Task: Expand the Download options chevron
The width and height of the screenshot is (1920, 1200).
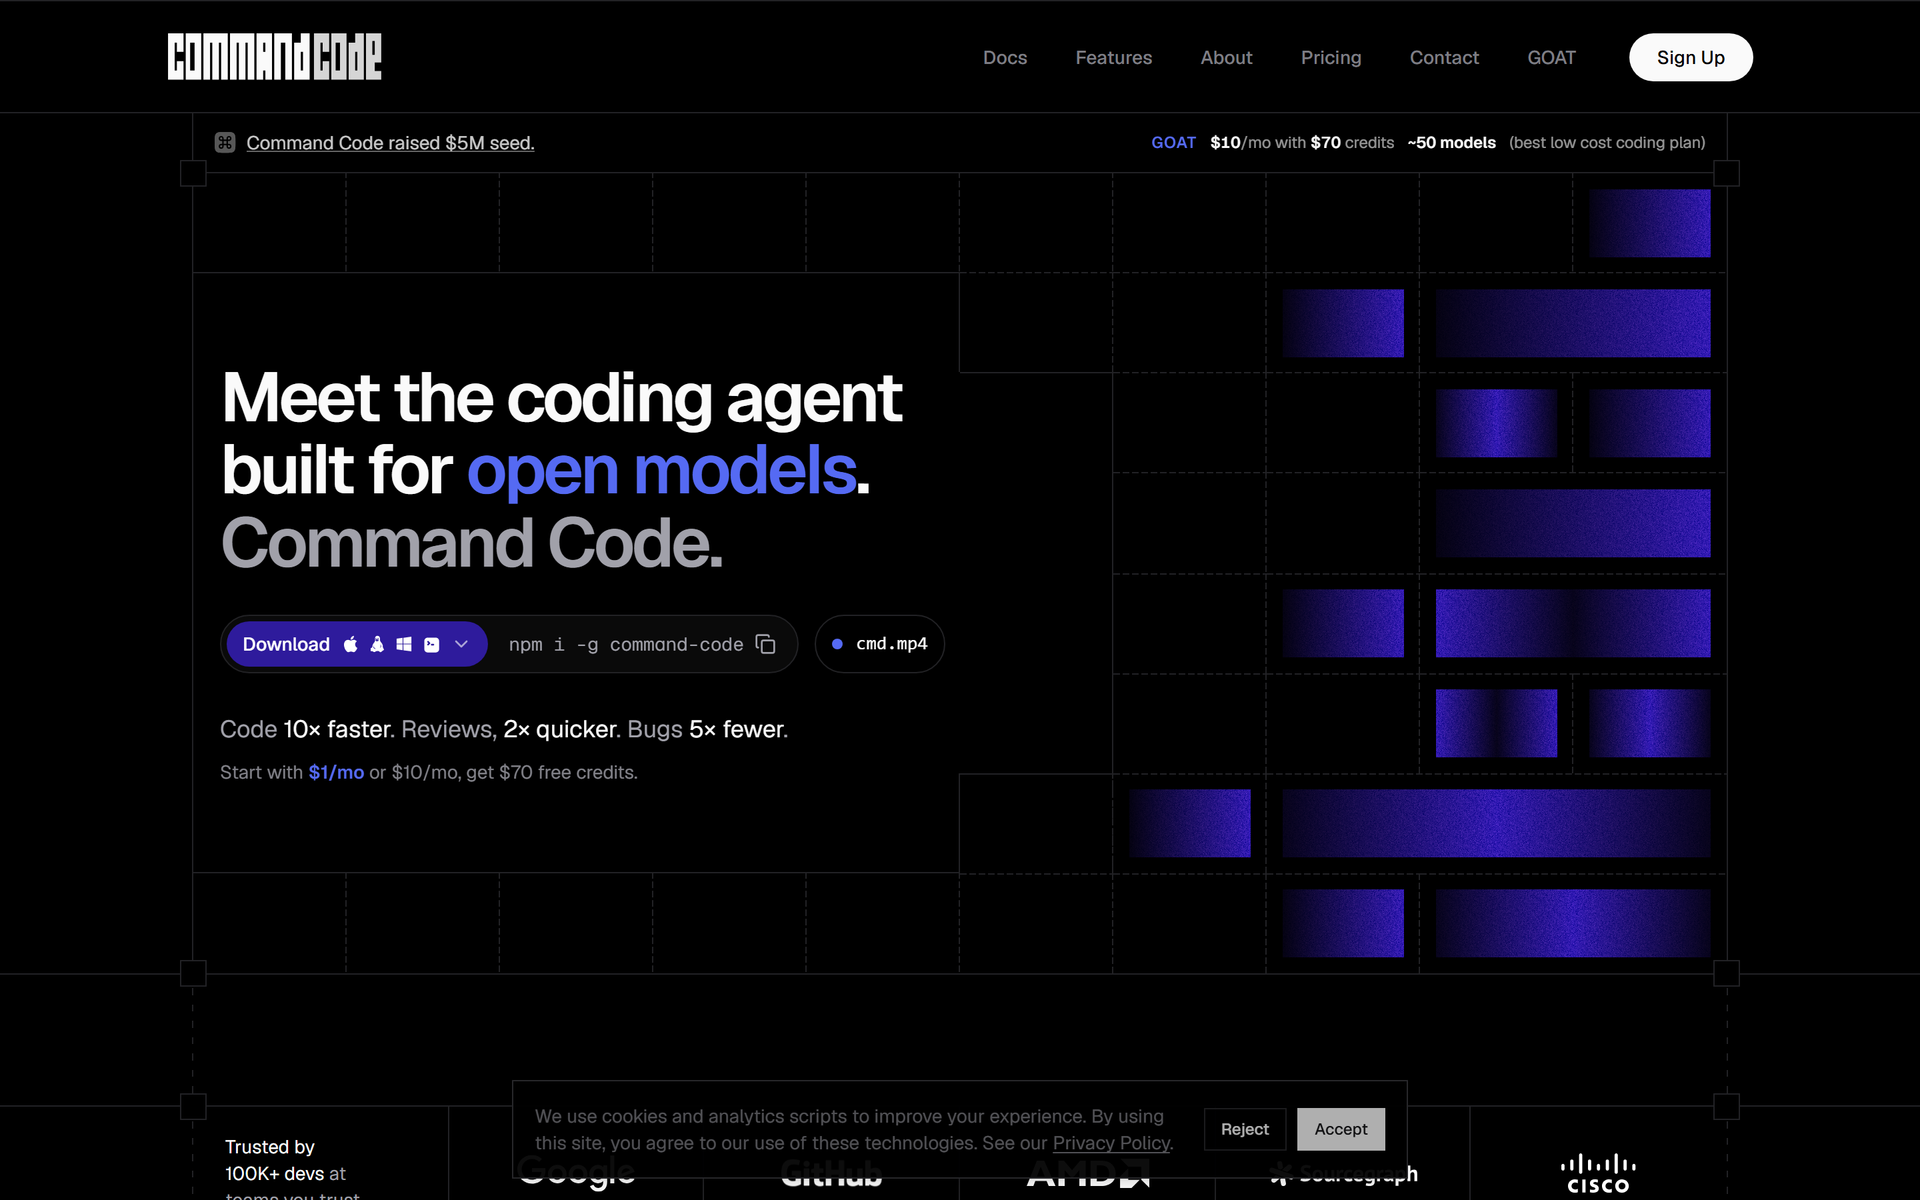Action: pos(461,644)
